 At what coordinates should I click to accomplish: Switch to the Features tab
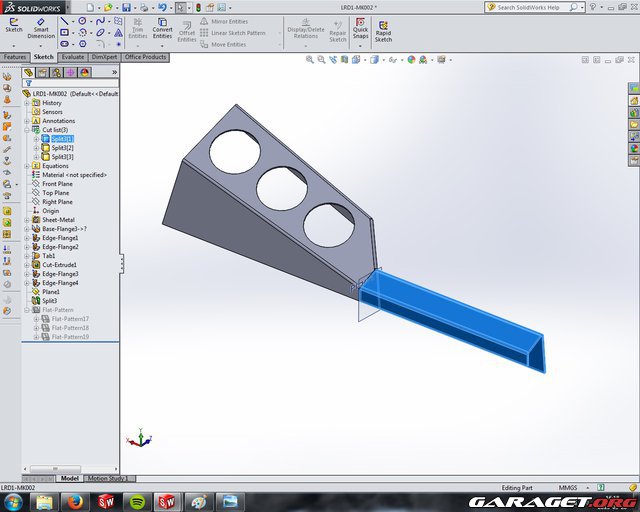15,57
